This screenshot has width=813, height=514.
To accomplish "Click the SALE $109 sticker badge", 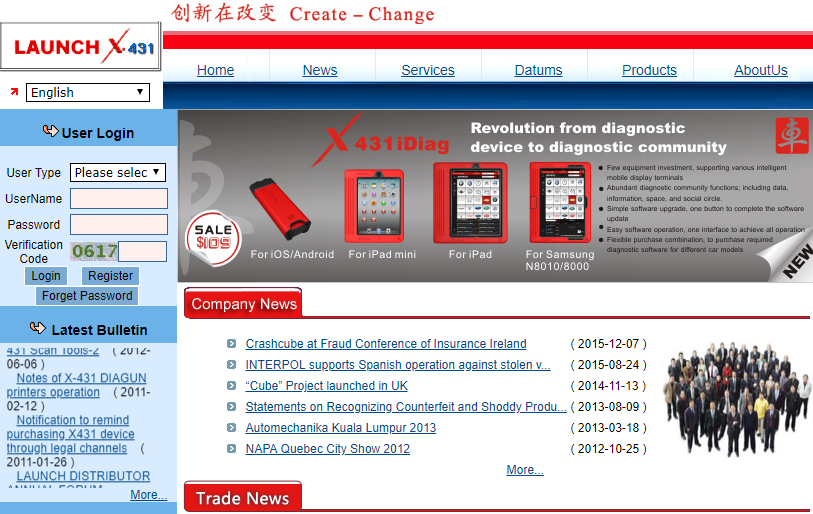I will point(213,239).
